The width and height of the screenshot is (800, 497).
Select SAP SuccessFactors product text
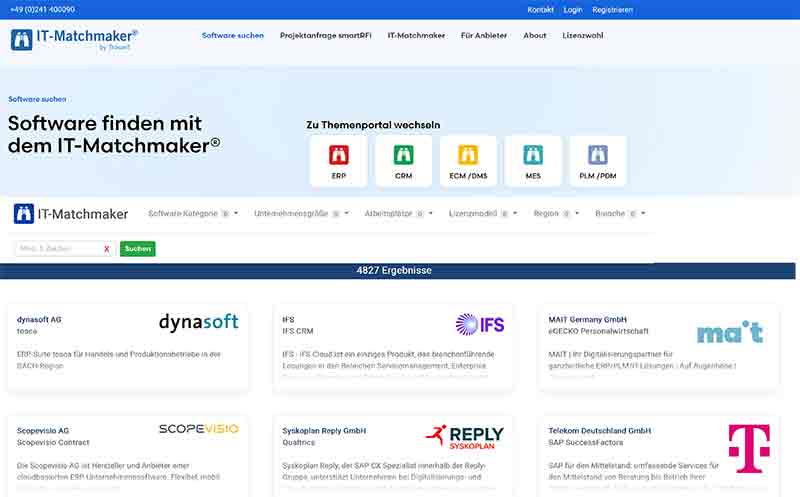click(x=585, y=442)
